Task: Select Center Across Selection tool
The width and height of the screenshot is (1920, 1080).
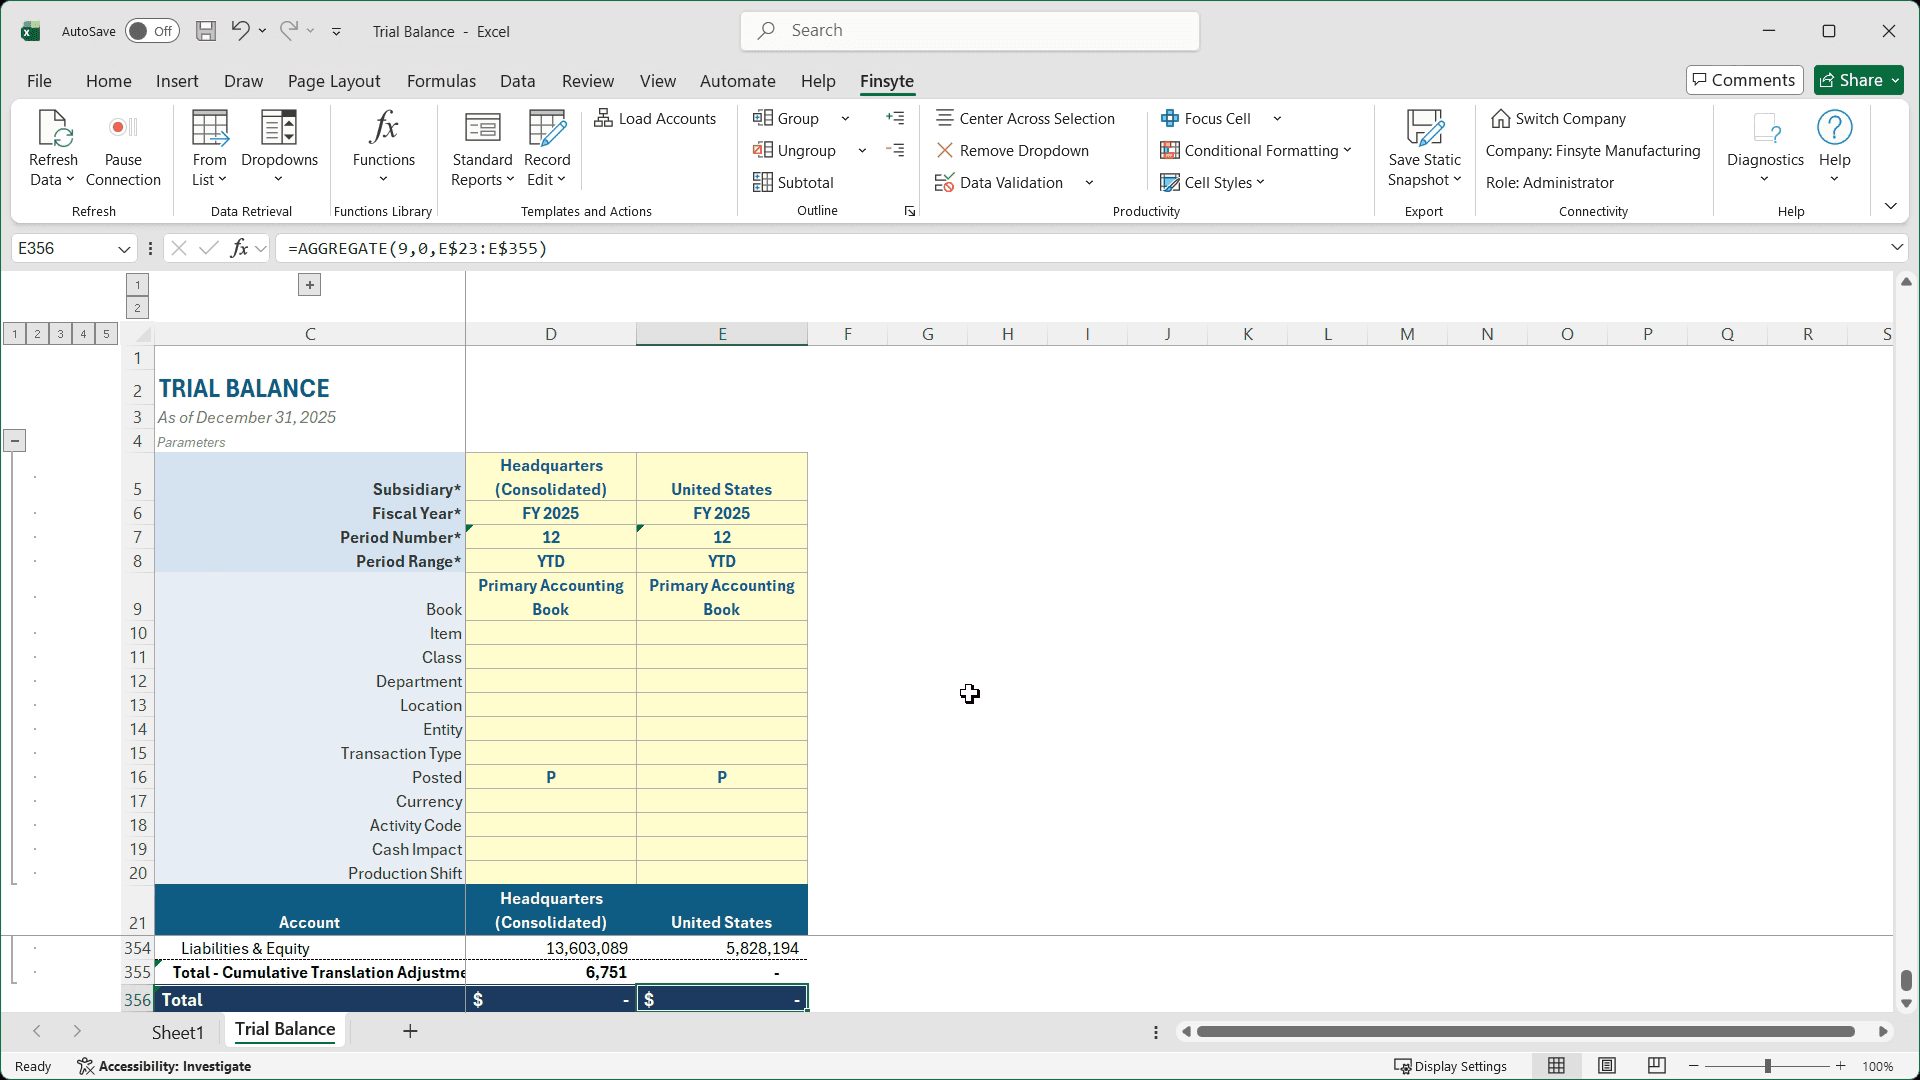Action: point(1025,118)
